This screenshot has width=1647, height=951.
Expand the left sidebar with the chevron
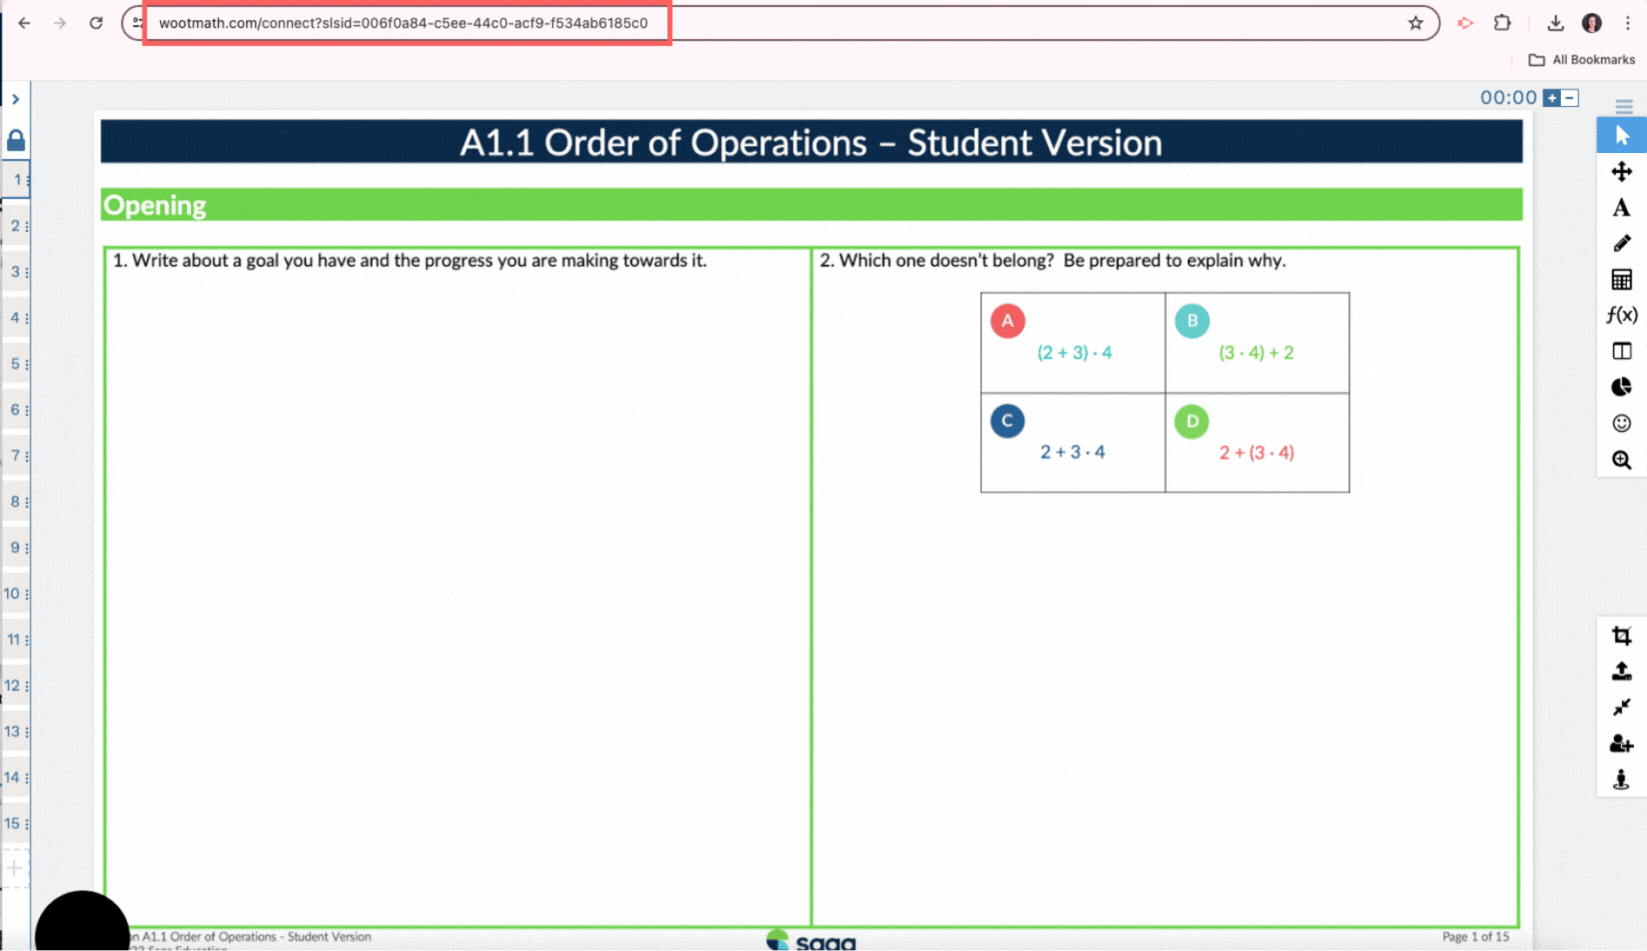click(15, 99)
